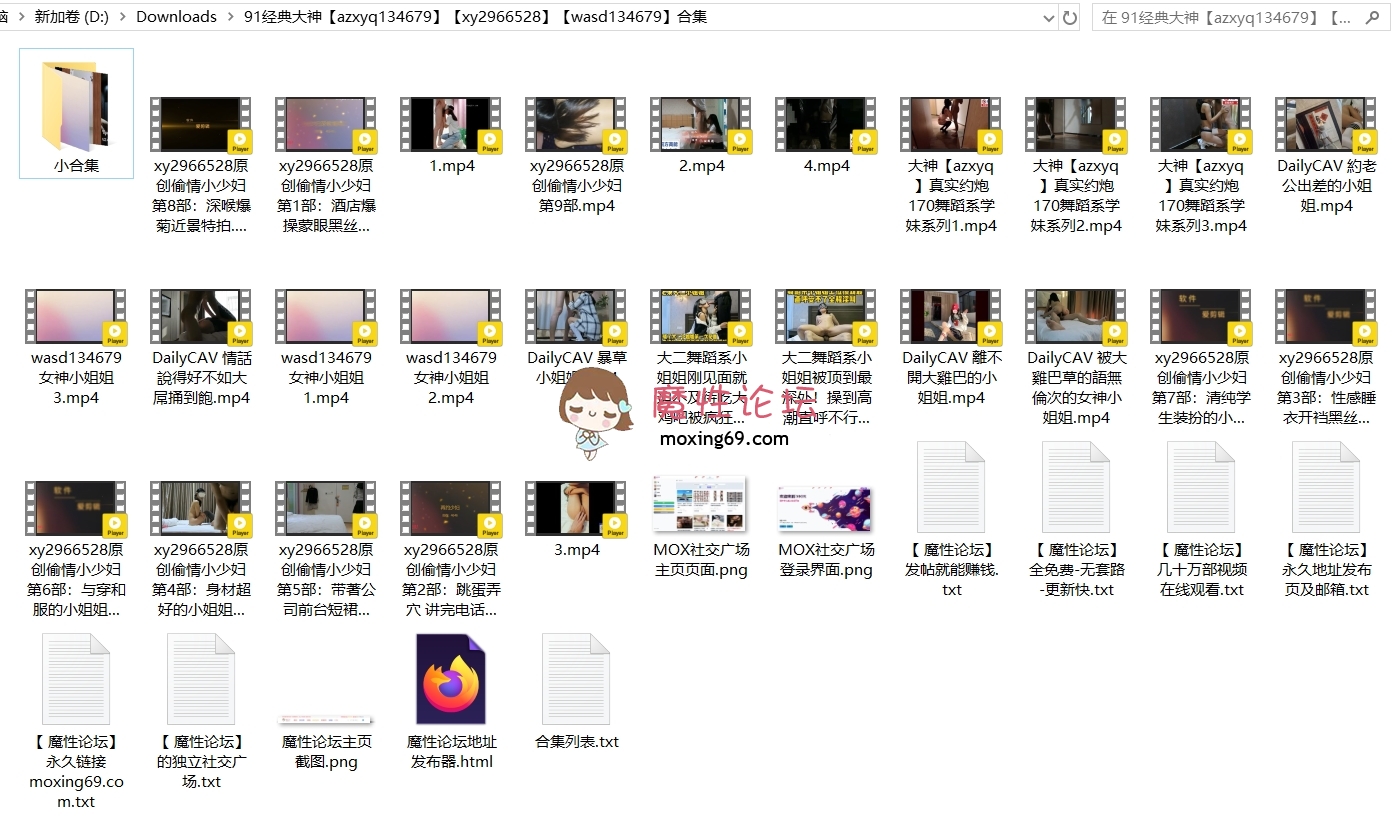
Task: Select 大神 170舞蹈系学妹系列2.mp4 file
Action: (1076, 125)
